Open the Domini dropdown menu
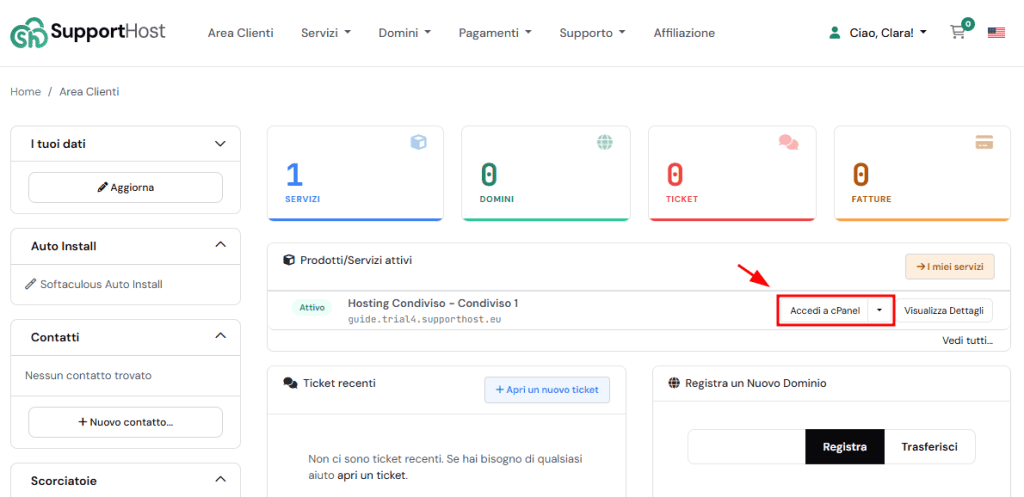 (x=404, y=33)
